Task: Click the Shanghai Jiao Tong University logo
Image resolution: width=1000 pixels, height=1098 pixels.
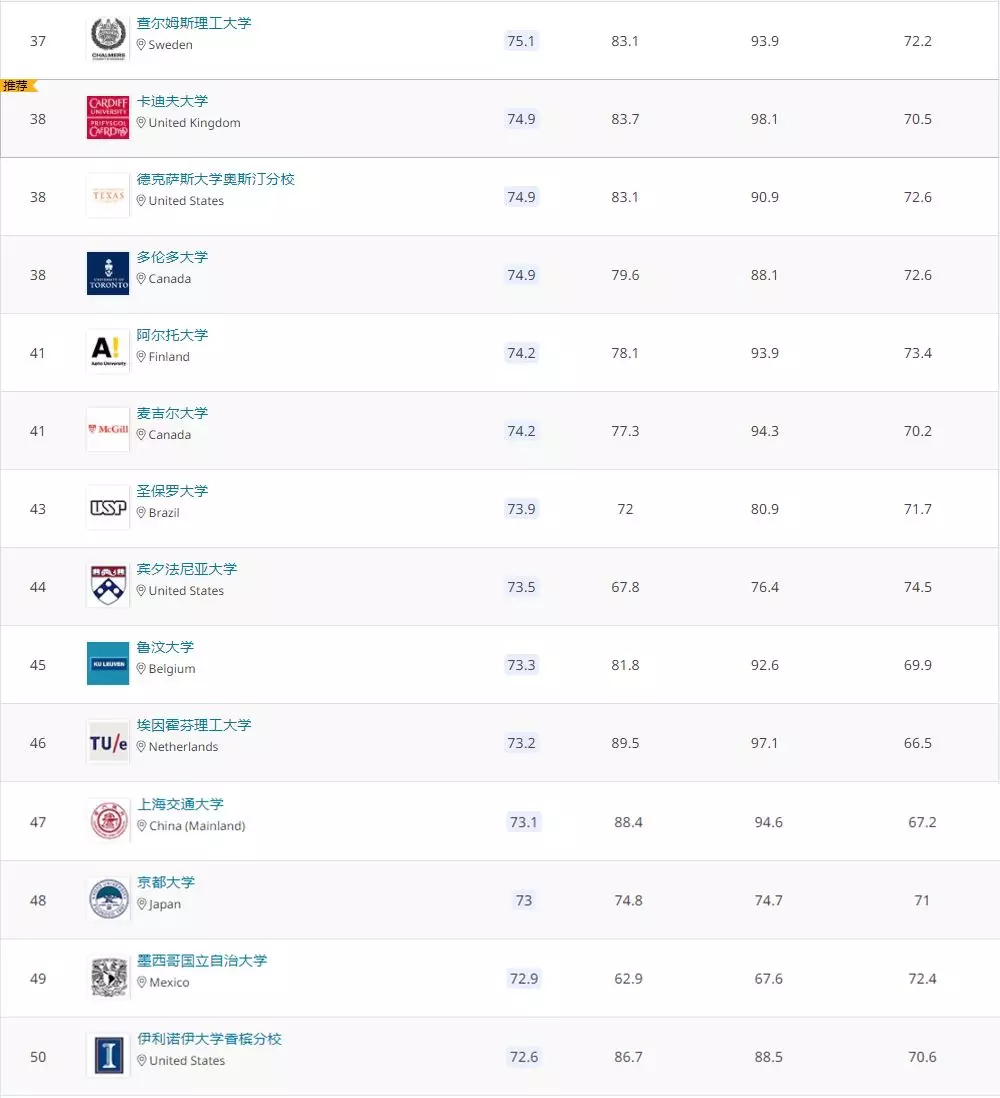Action: 108,821
